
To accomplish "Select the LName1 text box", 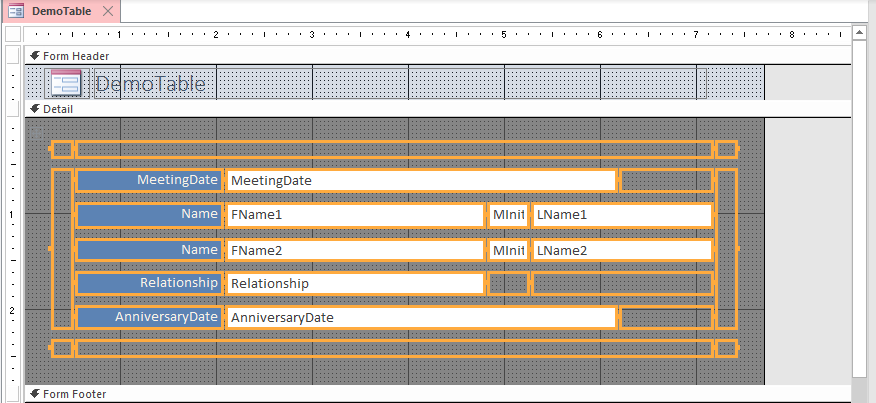I will [x=621, y=215].
